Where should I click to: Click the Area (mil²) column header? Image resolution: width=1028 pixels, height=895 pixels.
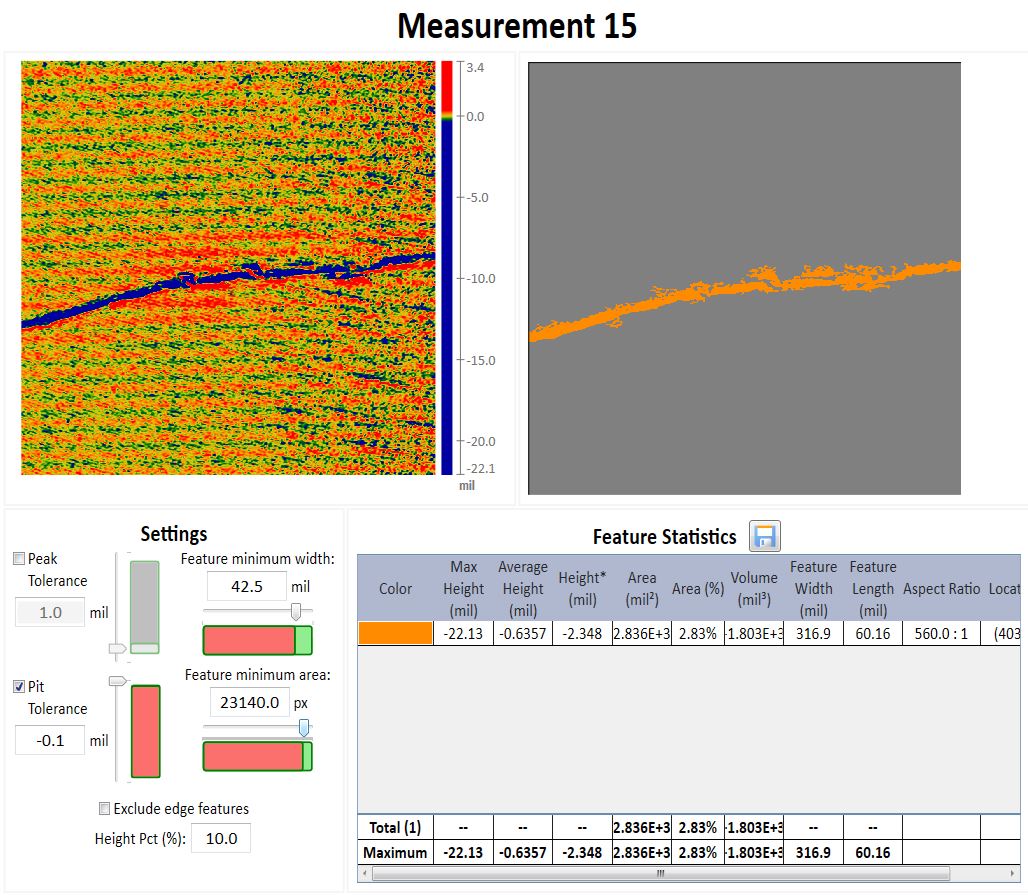tap(642, 588)
